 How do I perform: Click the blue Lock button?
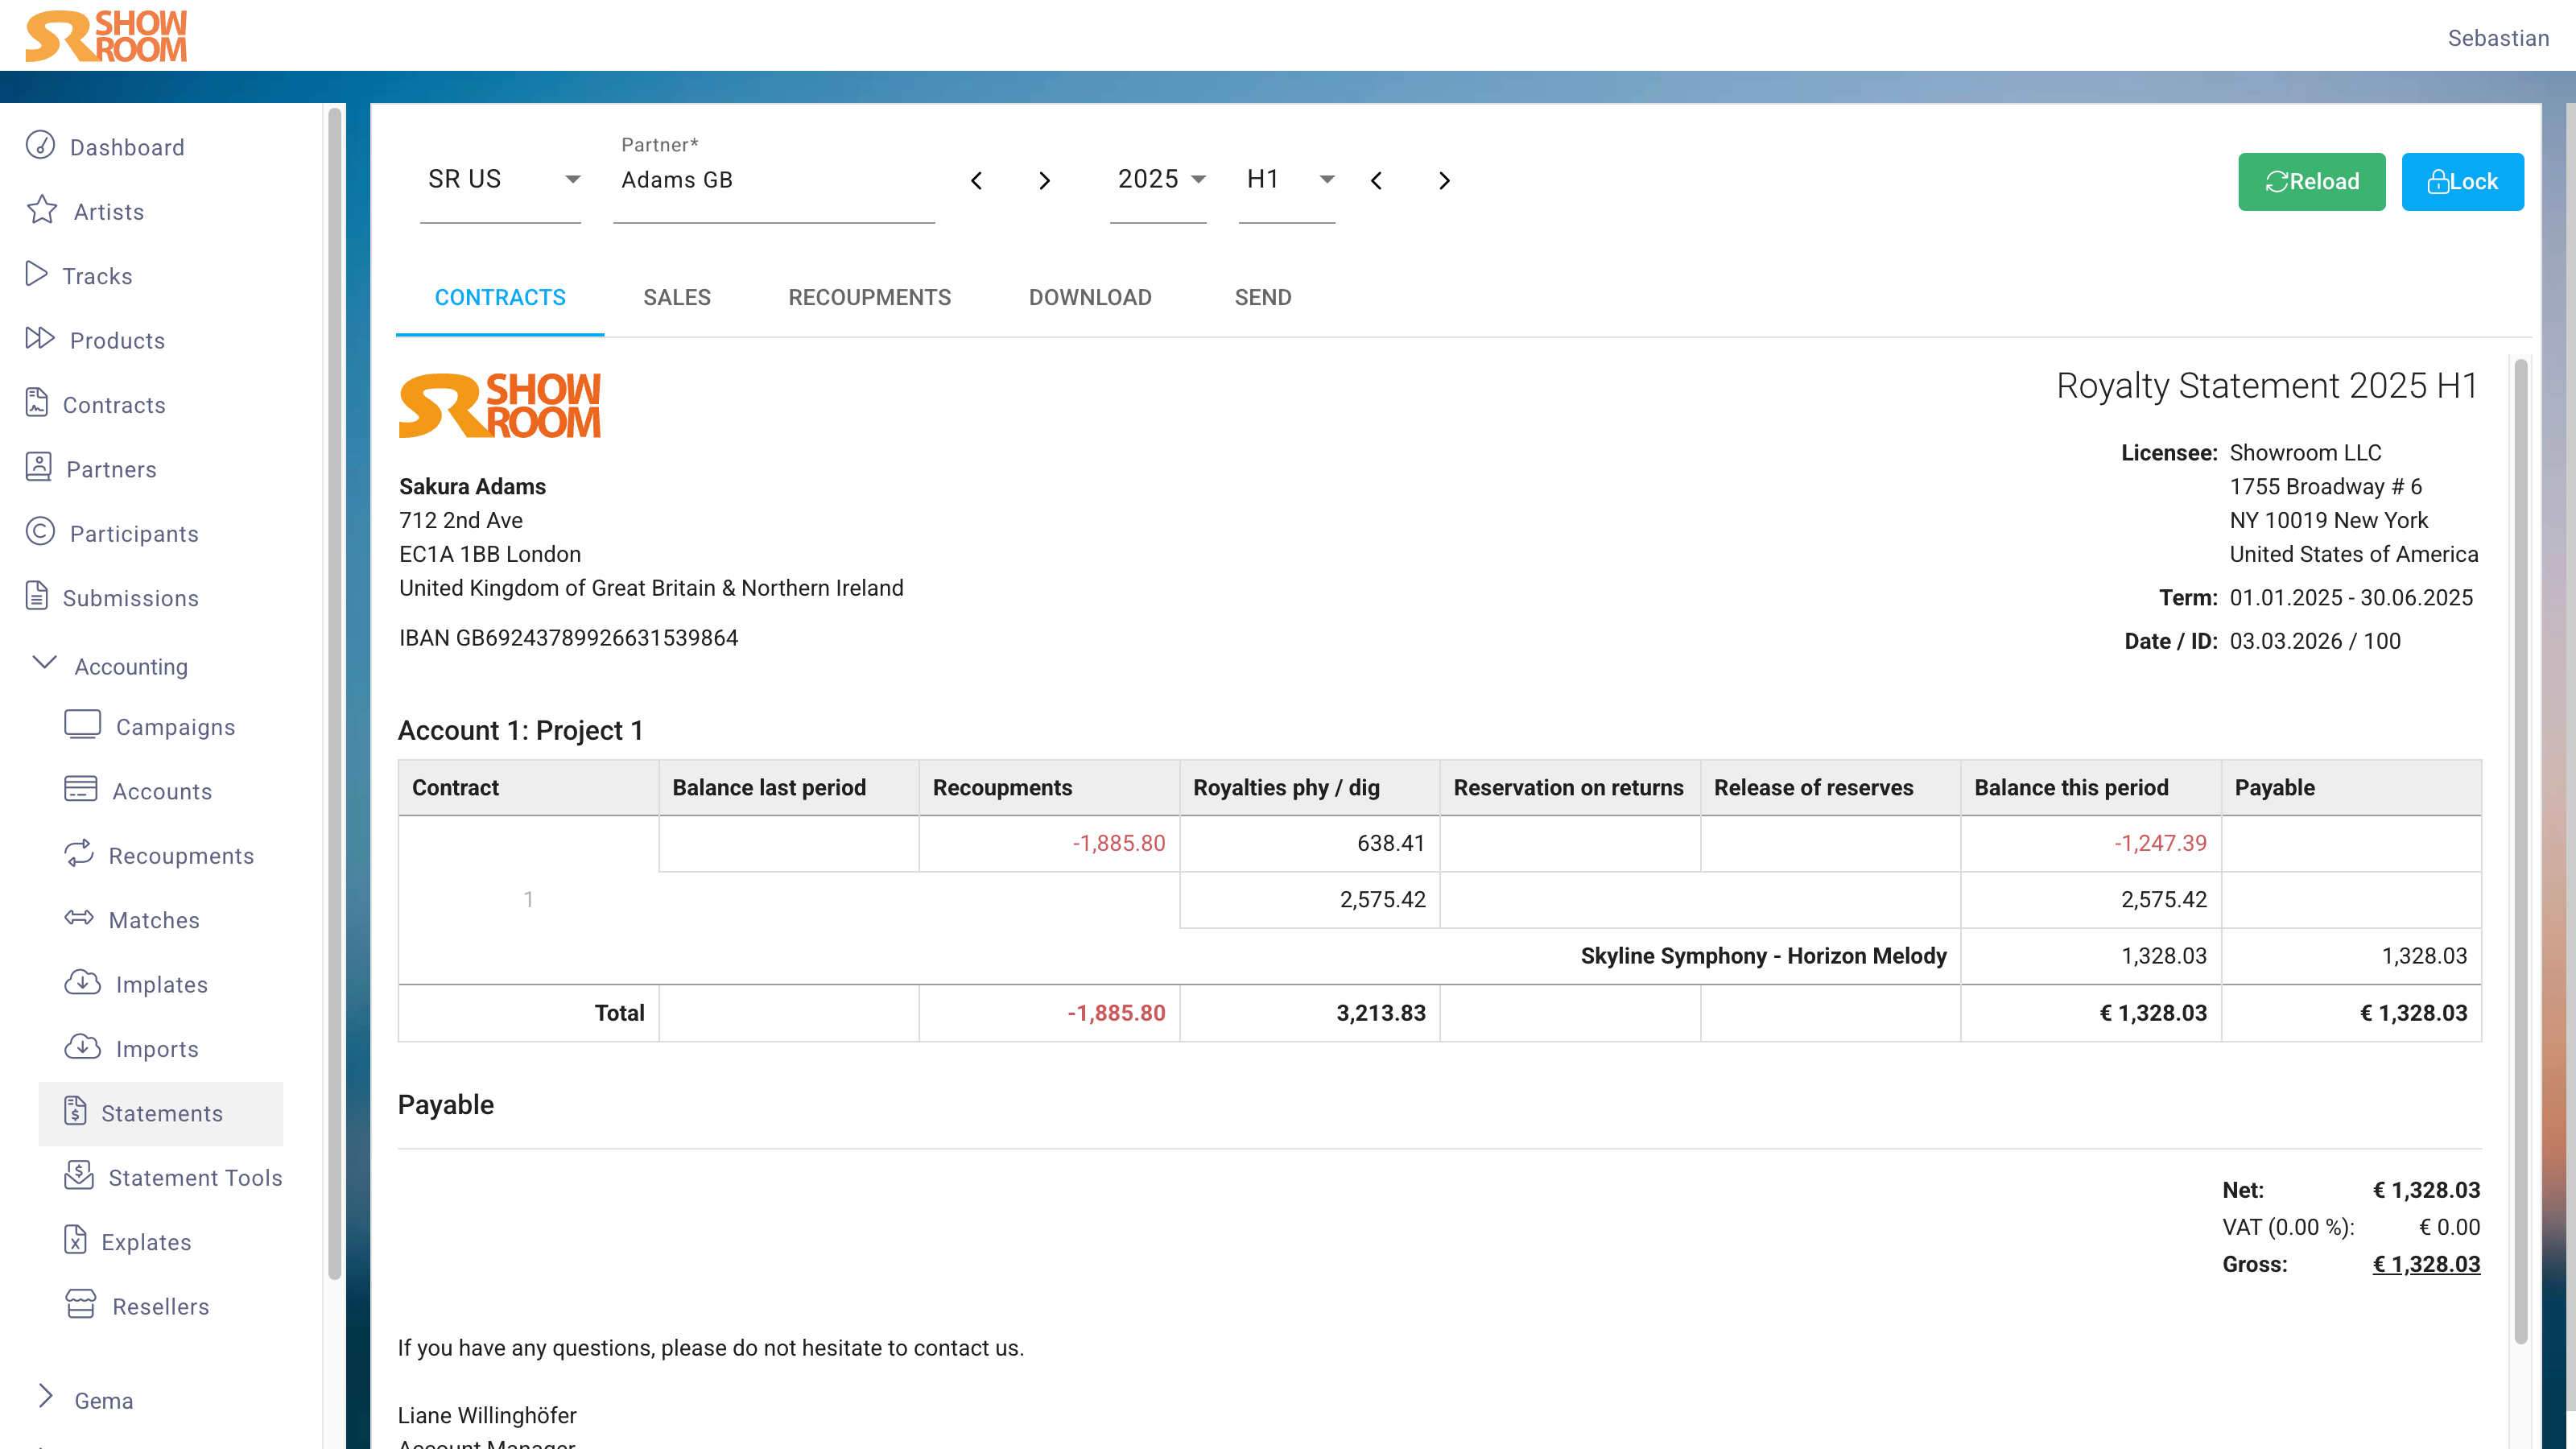pyautogui.click(x=2462, y=182)
